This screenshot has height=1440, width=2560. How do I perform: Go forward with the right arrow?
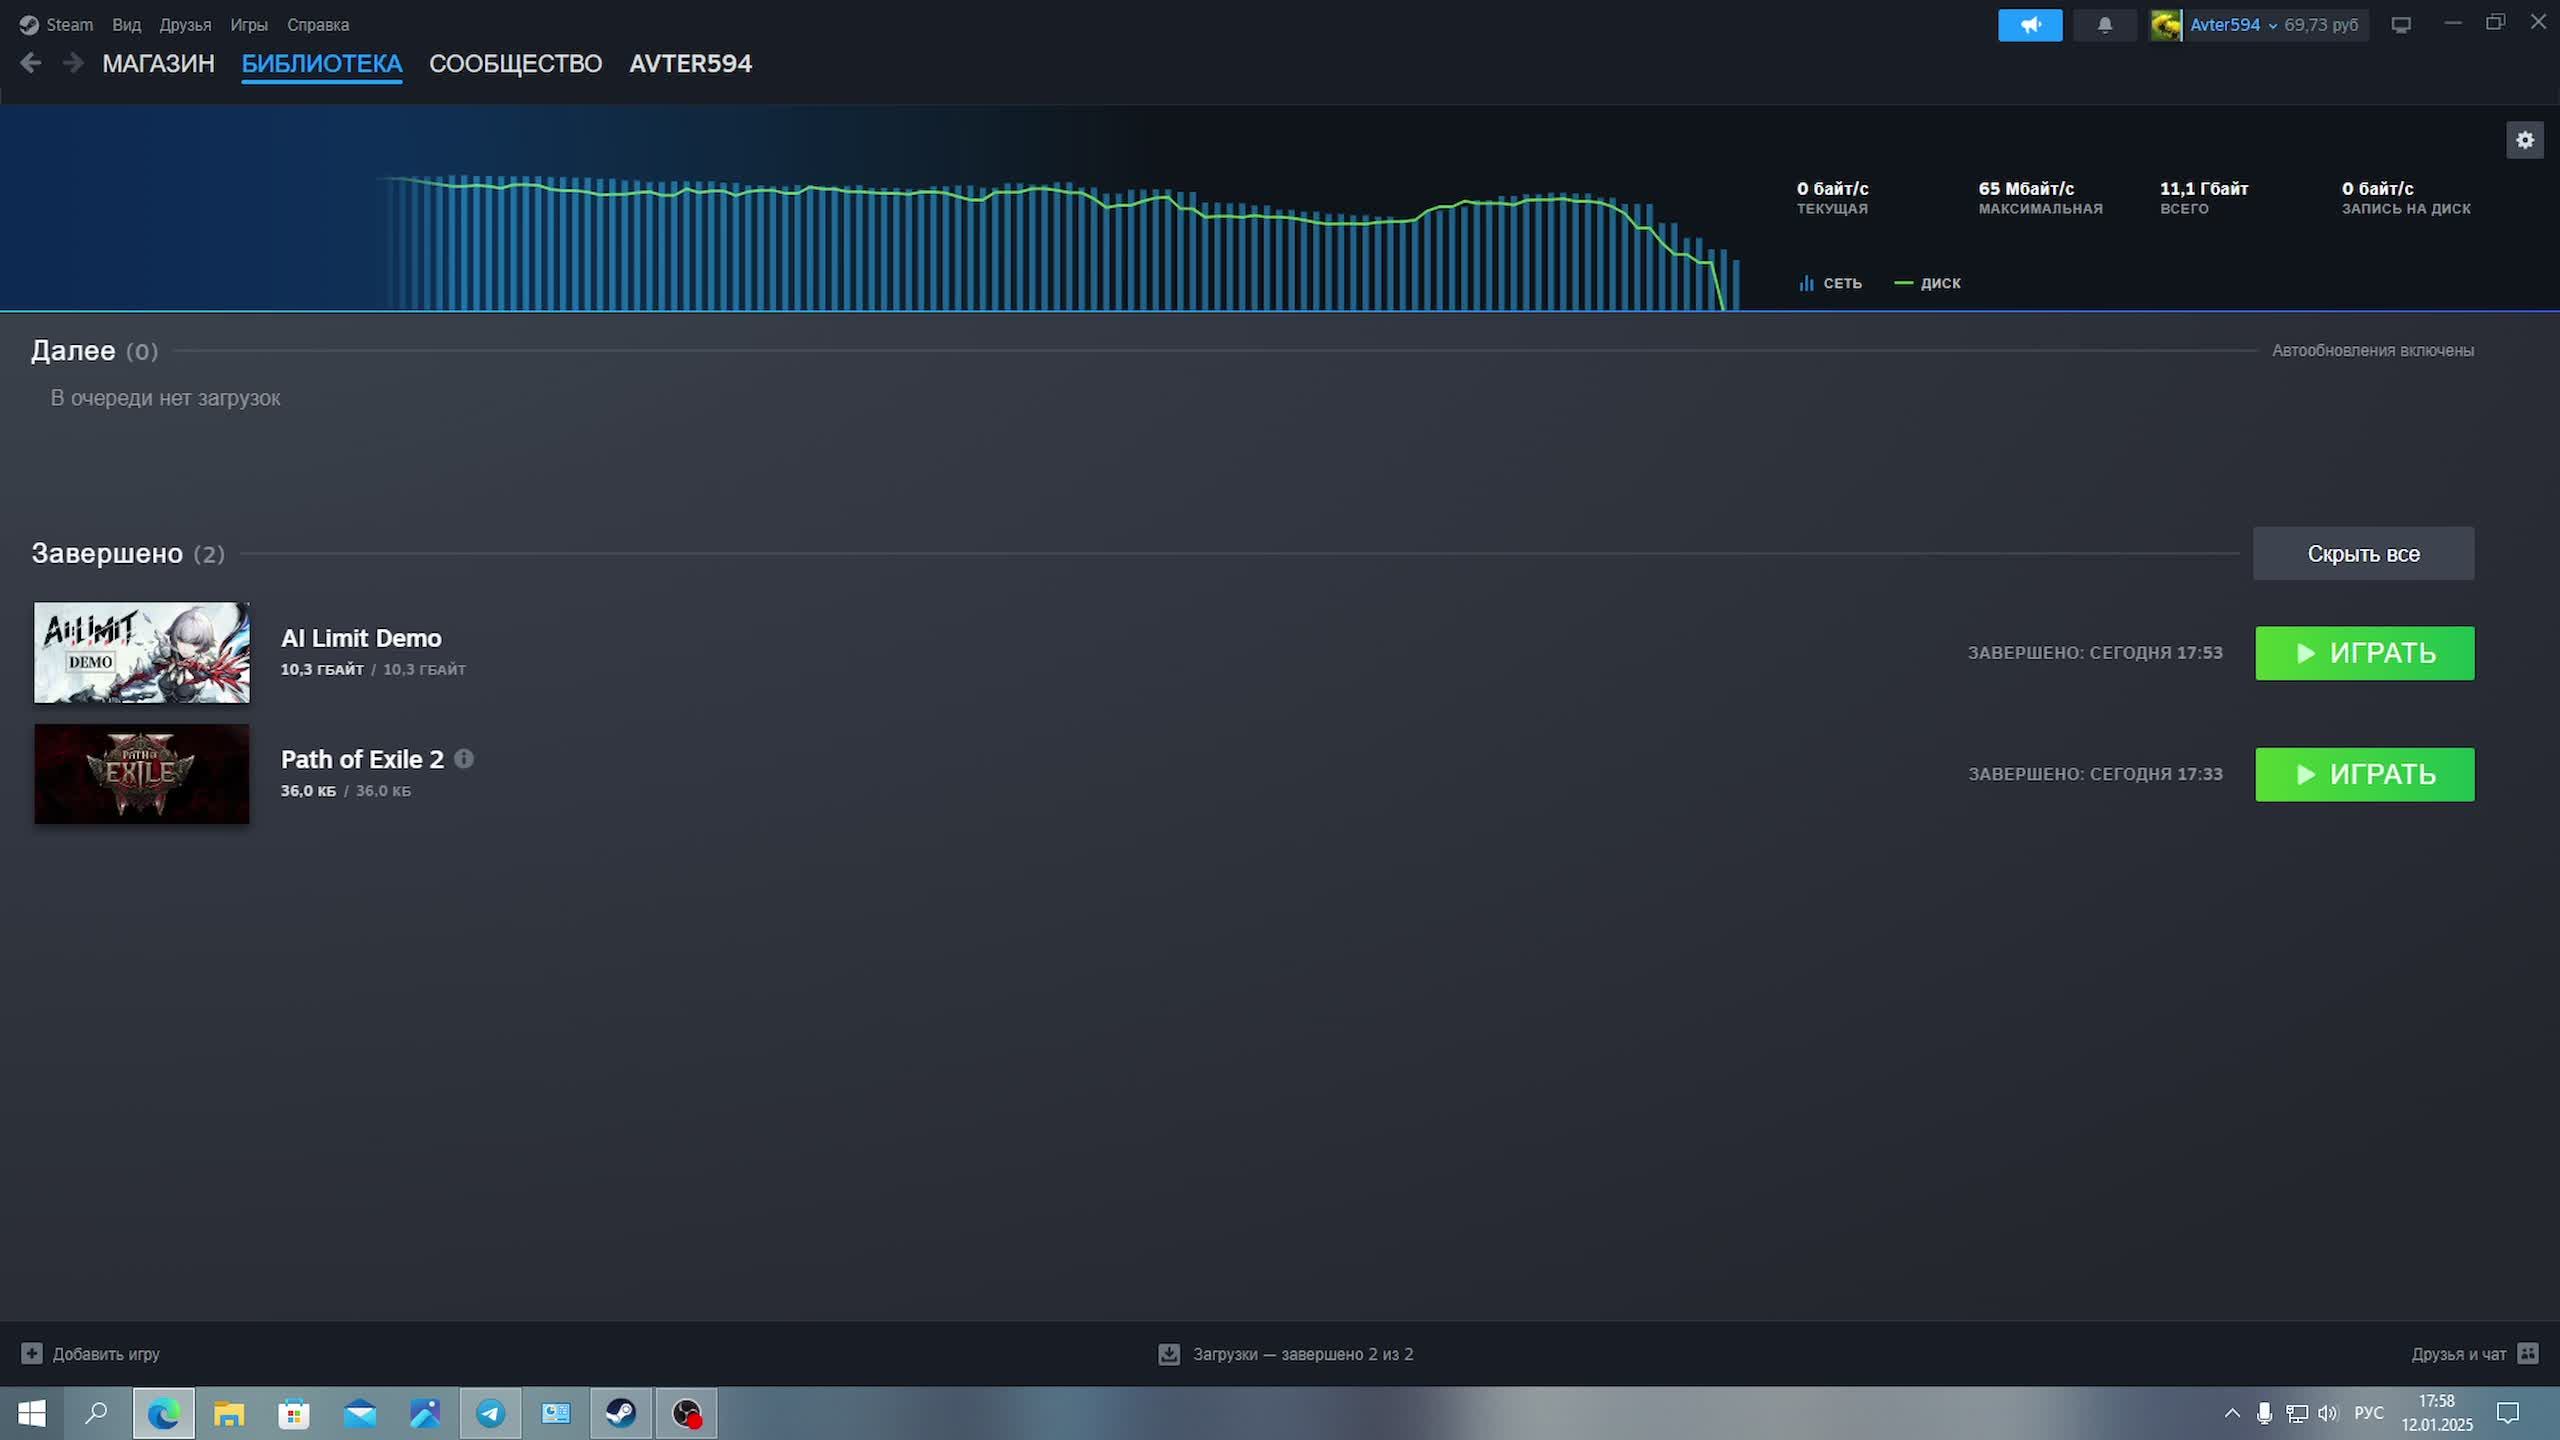73,63
